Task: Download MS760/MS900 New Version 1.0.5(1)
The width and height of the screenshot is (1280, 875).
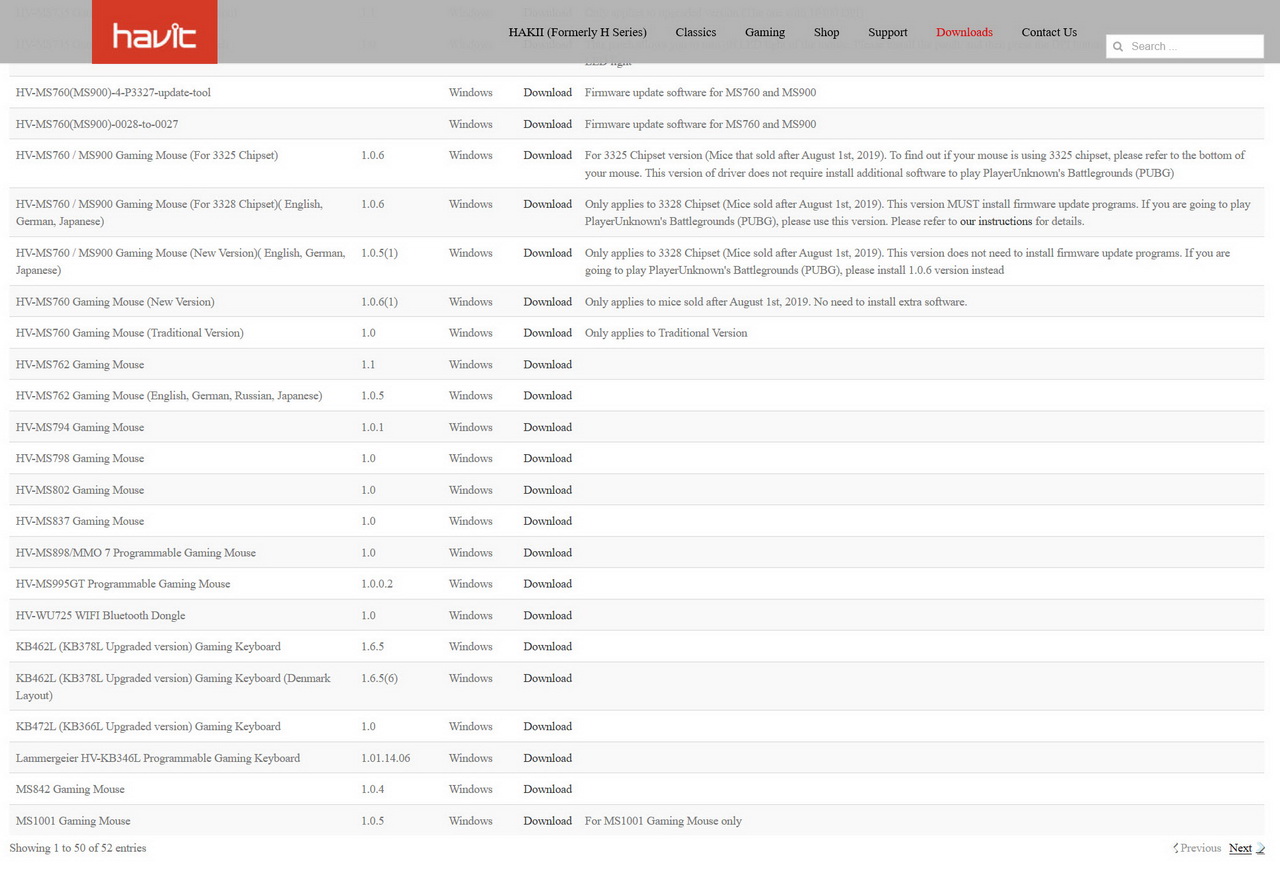Action: (x=547, y=253)
